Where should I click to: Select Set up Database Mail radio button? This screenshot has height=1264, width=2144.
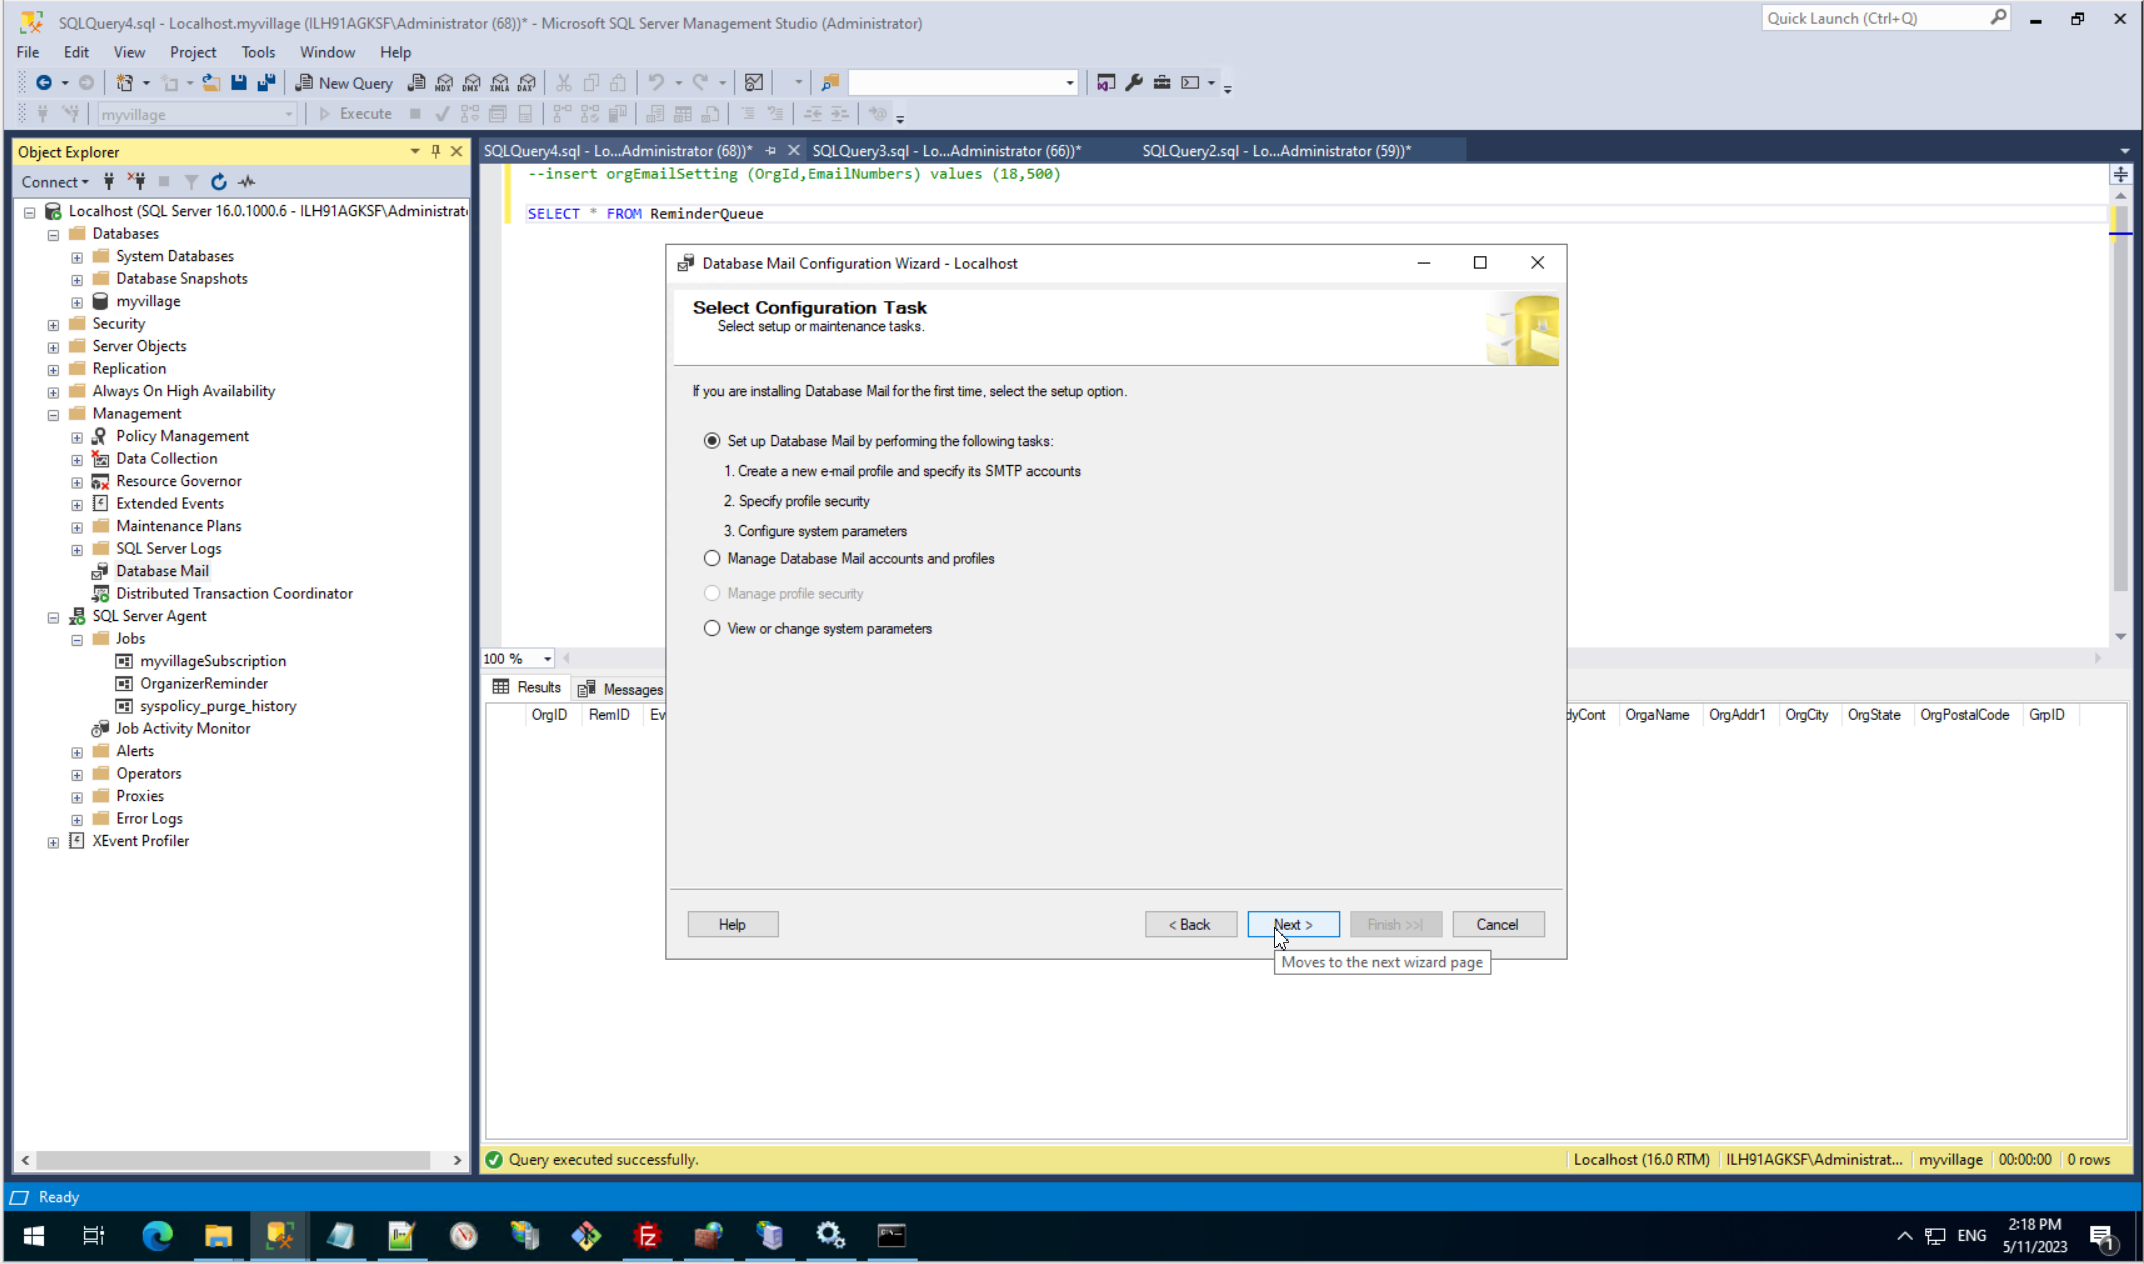(x=712, y=441)
